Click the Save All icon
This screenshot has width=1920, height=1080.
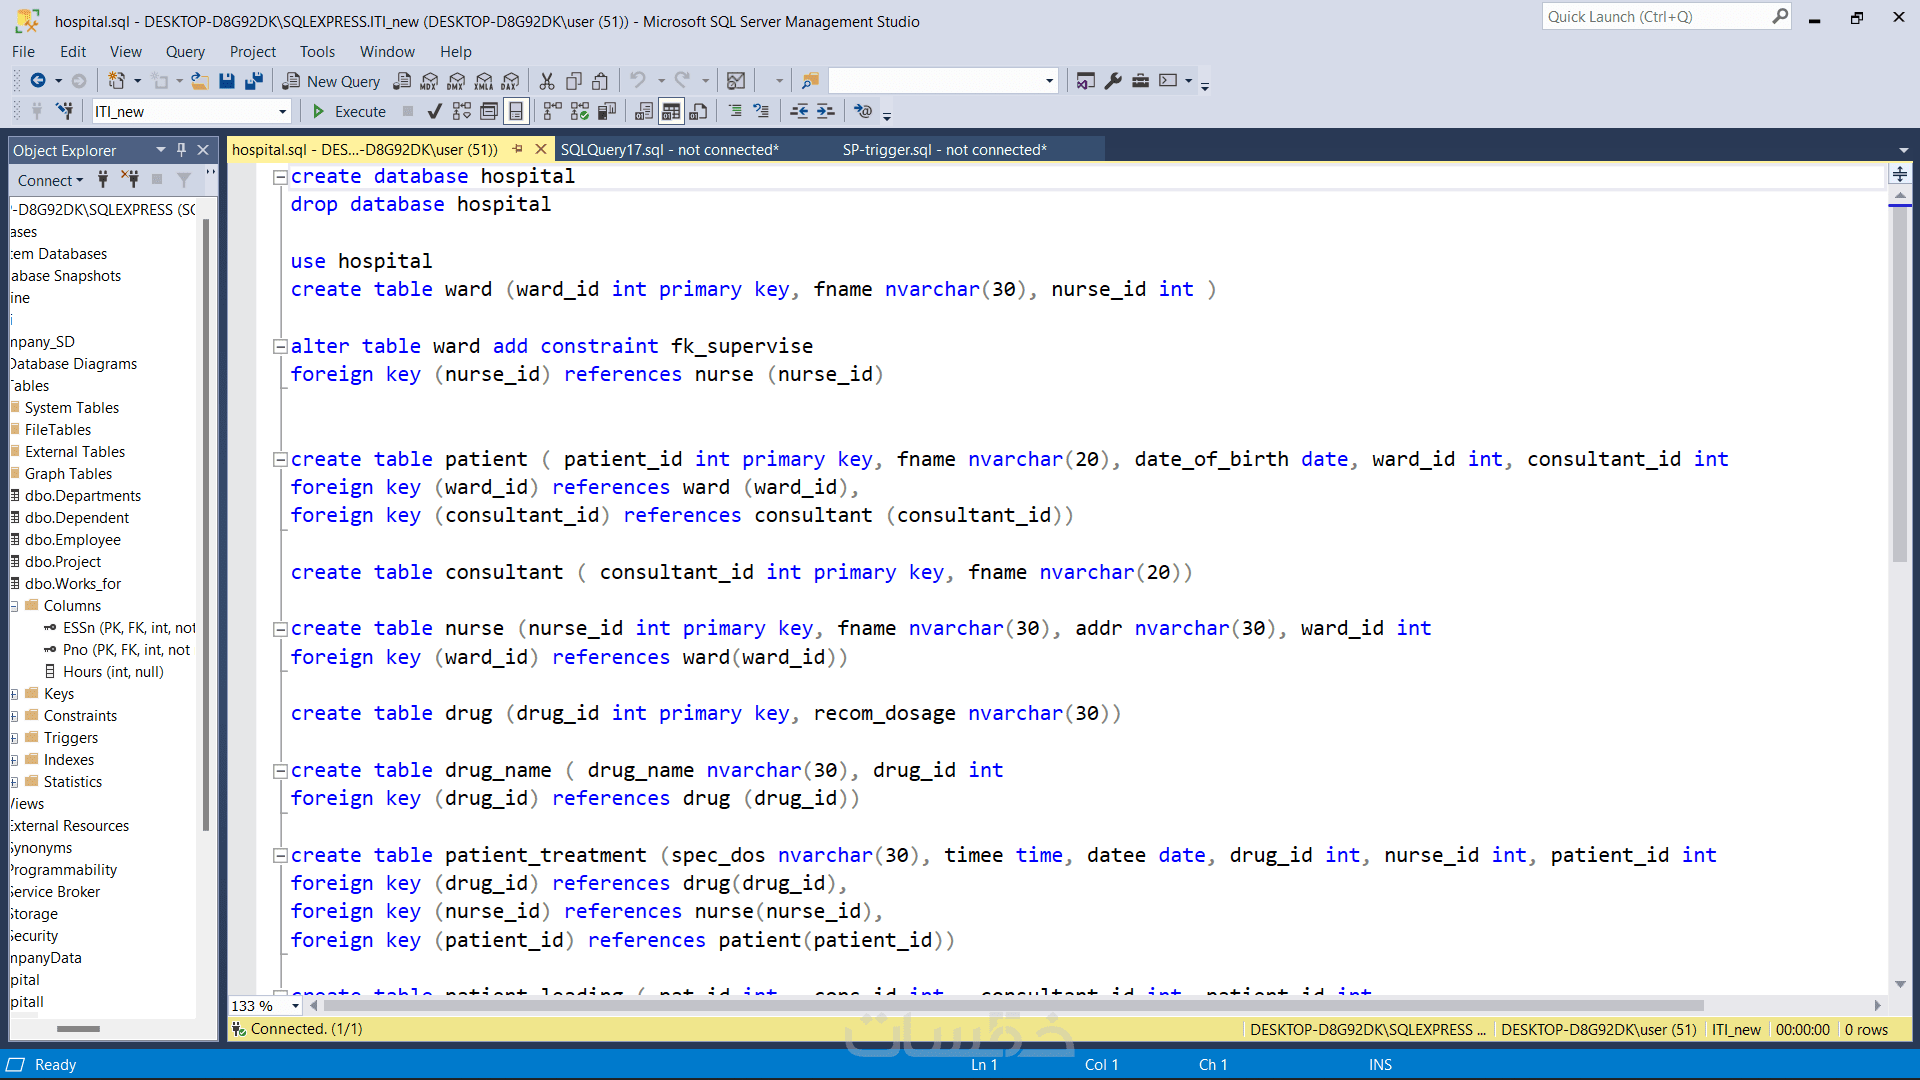coord(254,81)
